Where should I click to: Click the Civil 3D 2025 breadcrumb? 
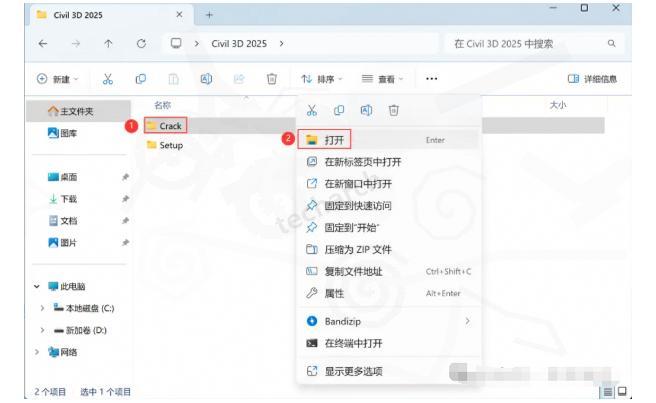(239, 44)
